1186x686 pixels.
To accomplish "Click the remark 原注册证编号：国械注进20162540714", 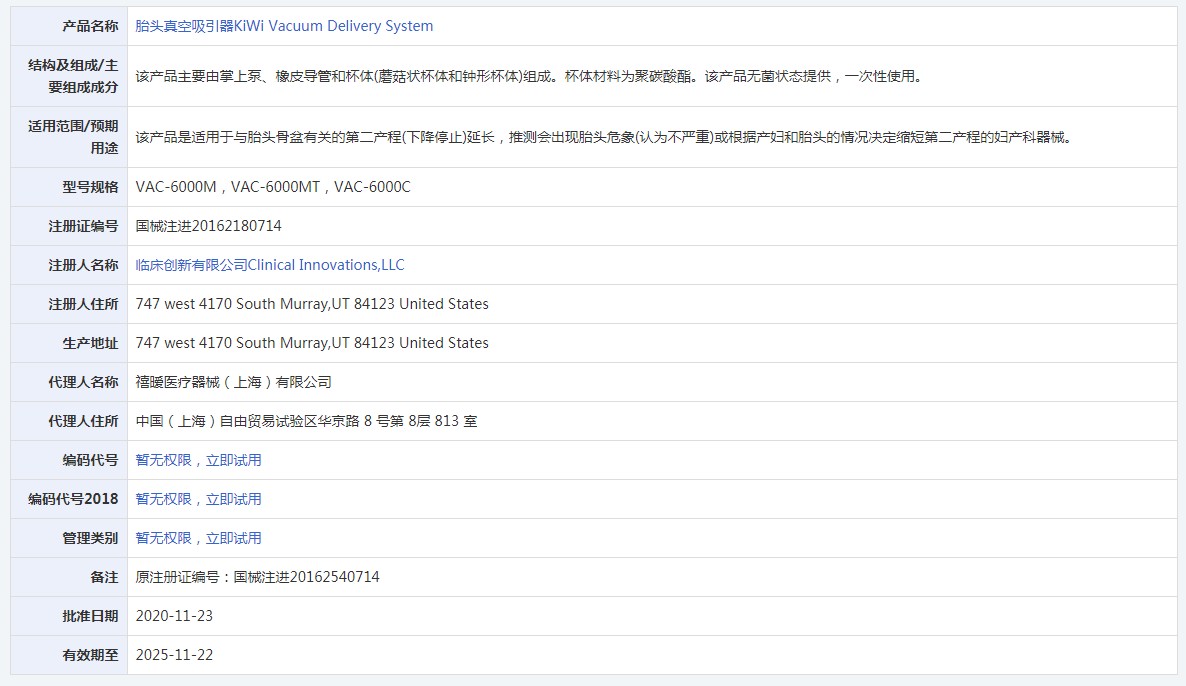I will point(257,577).
